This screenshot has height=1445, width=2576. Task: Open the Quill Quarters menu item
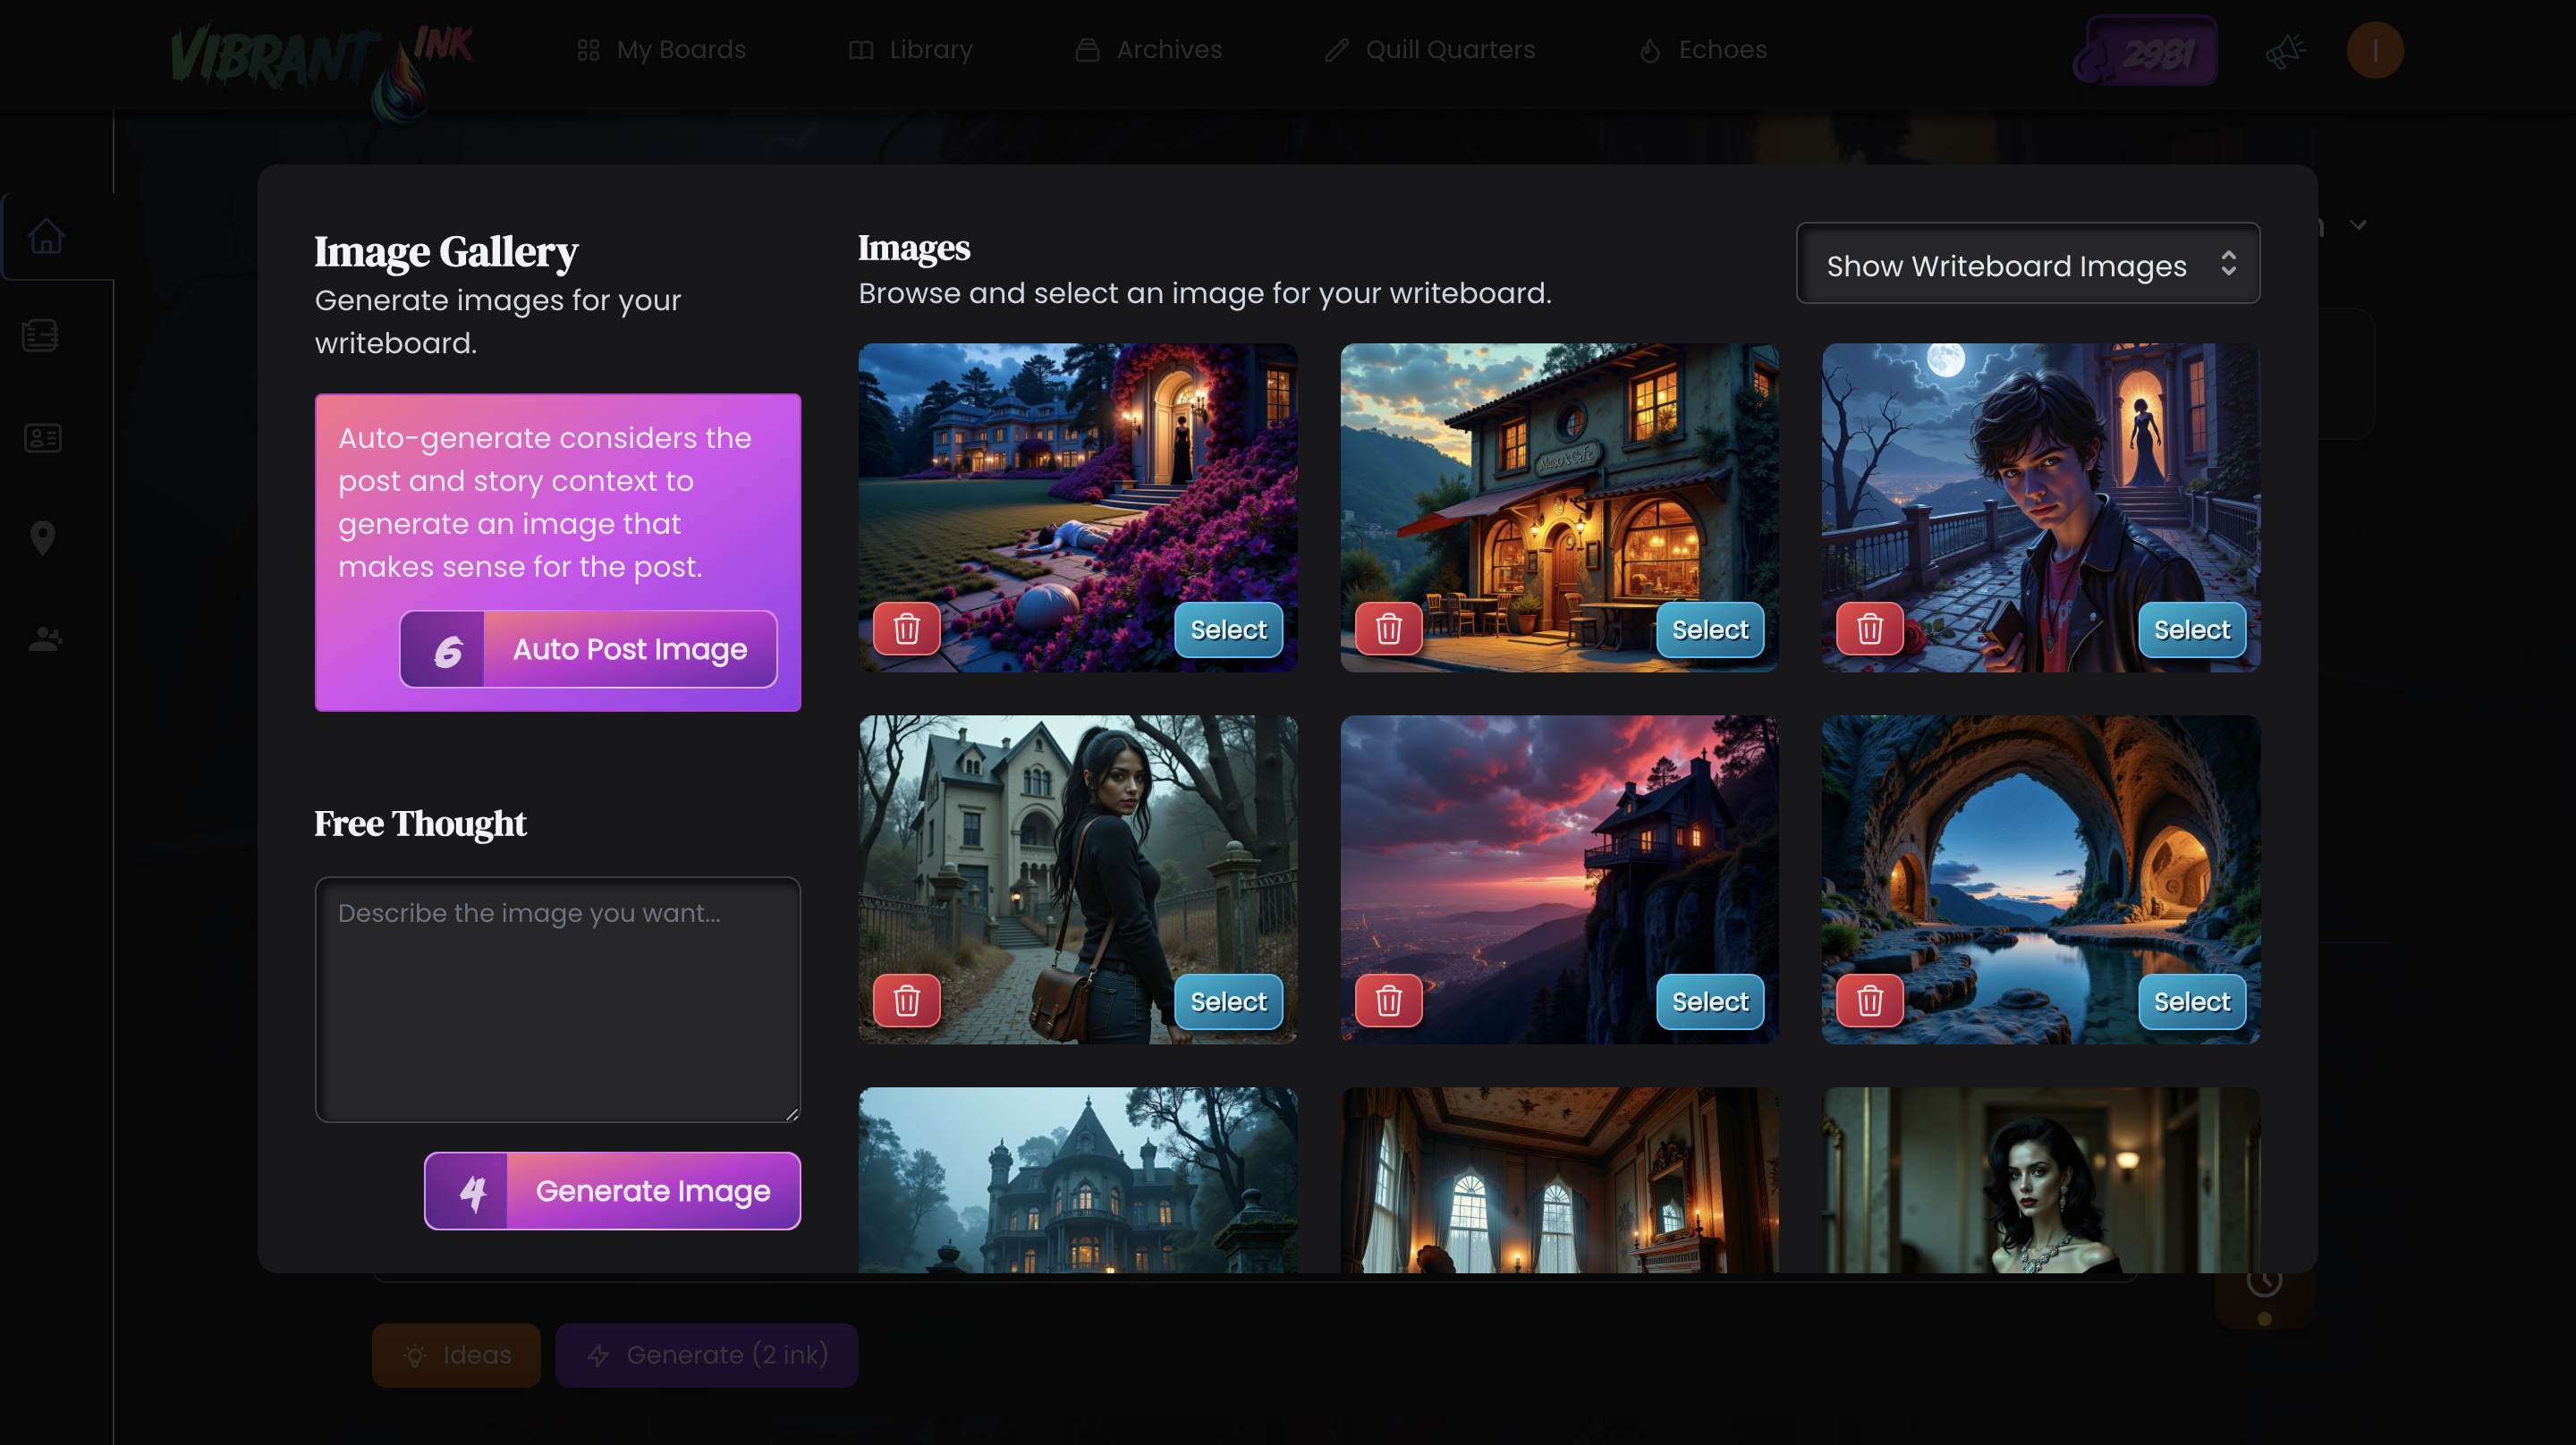click(x=1429, y=50)
